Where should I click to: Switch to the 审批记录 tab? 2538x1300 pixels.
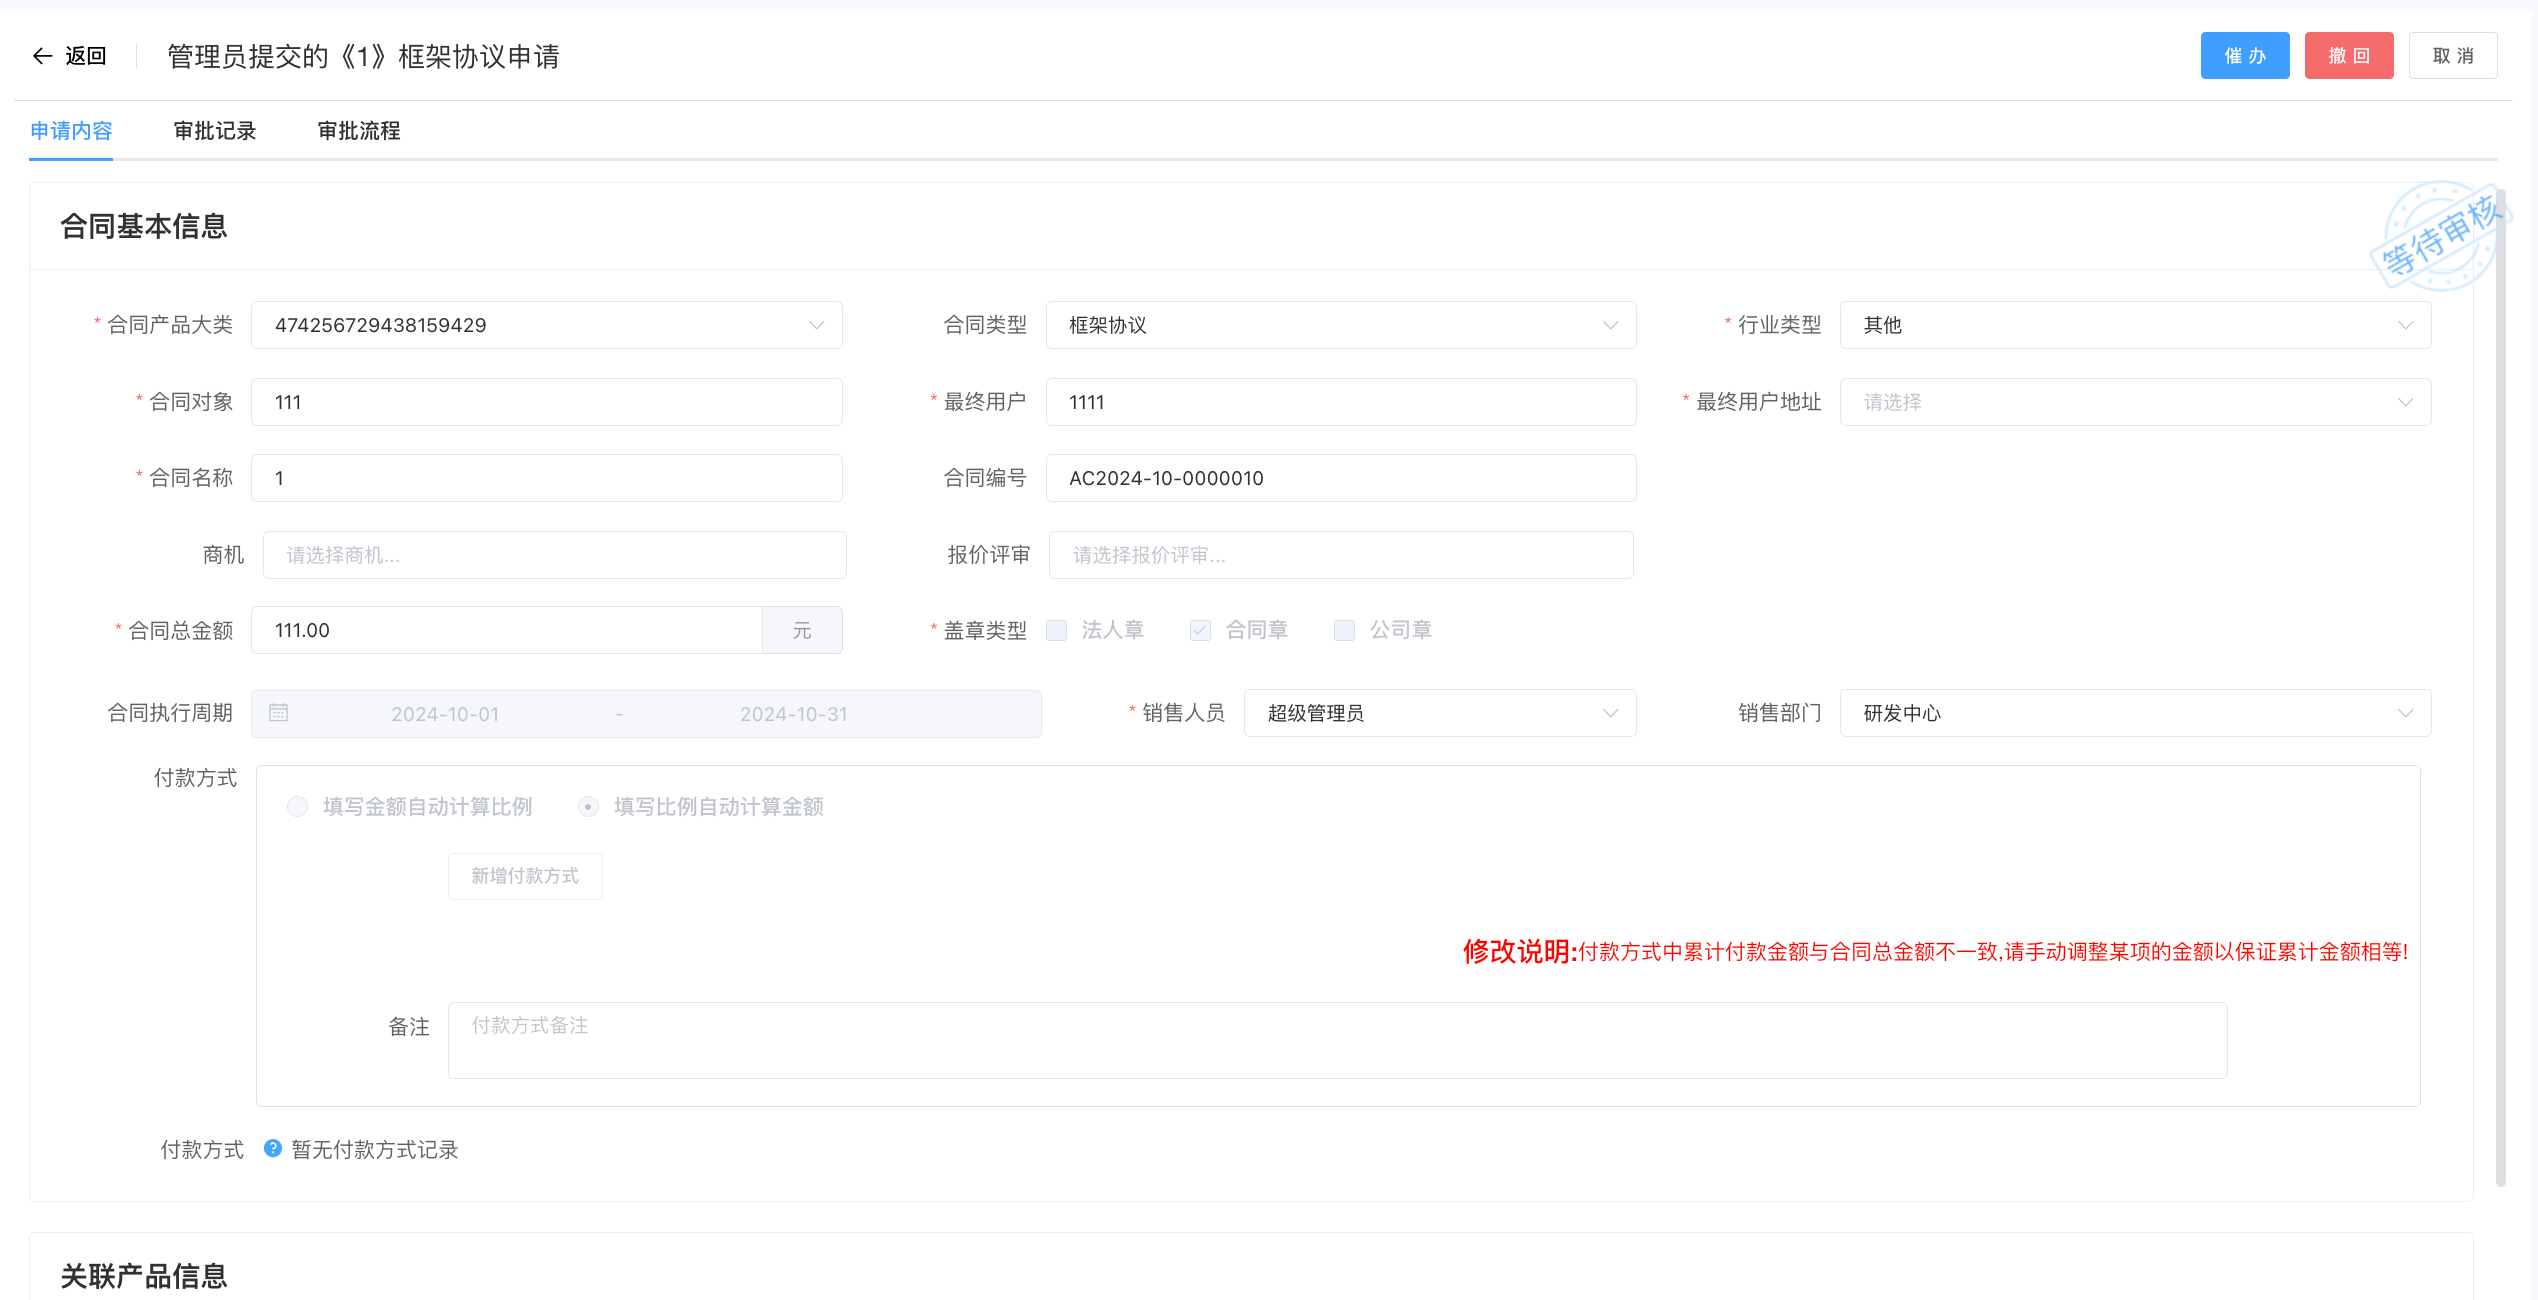point(215,131)
